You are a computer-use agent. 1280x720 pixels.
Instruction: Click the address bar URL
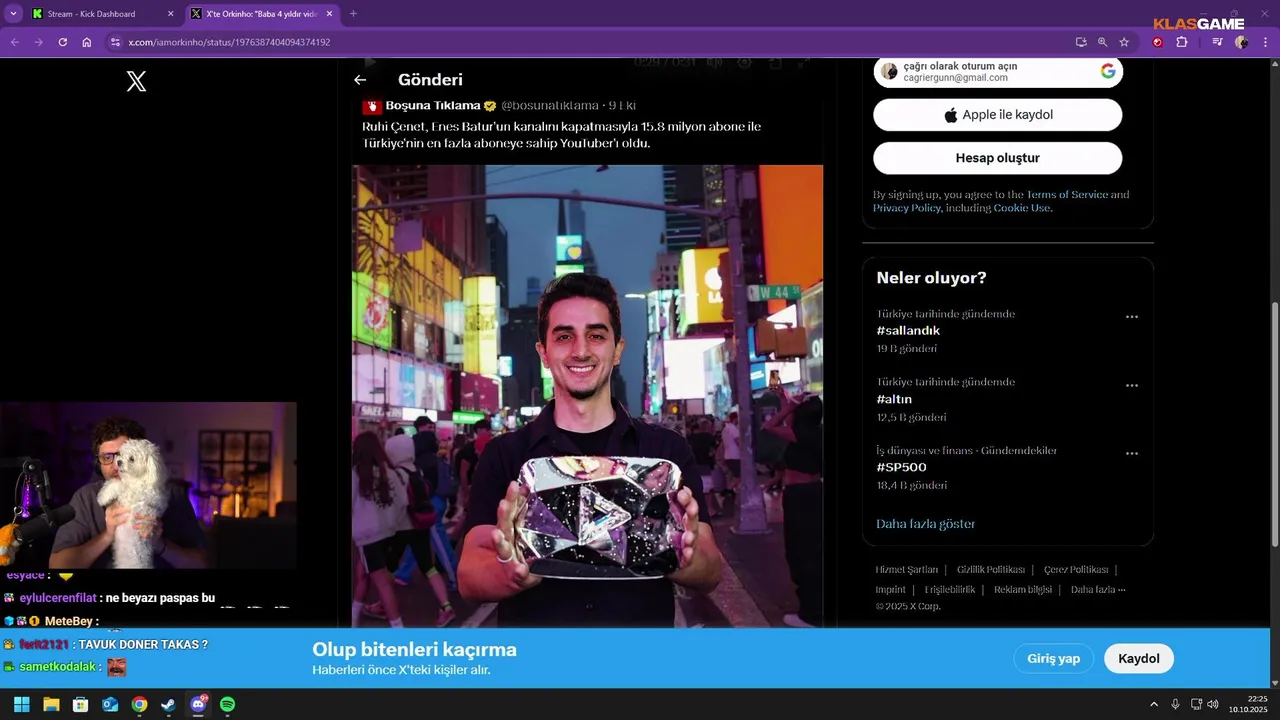229,42
